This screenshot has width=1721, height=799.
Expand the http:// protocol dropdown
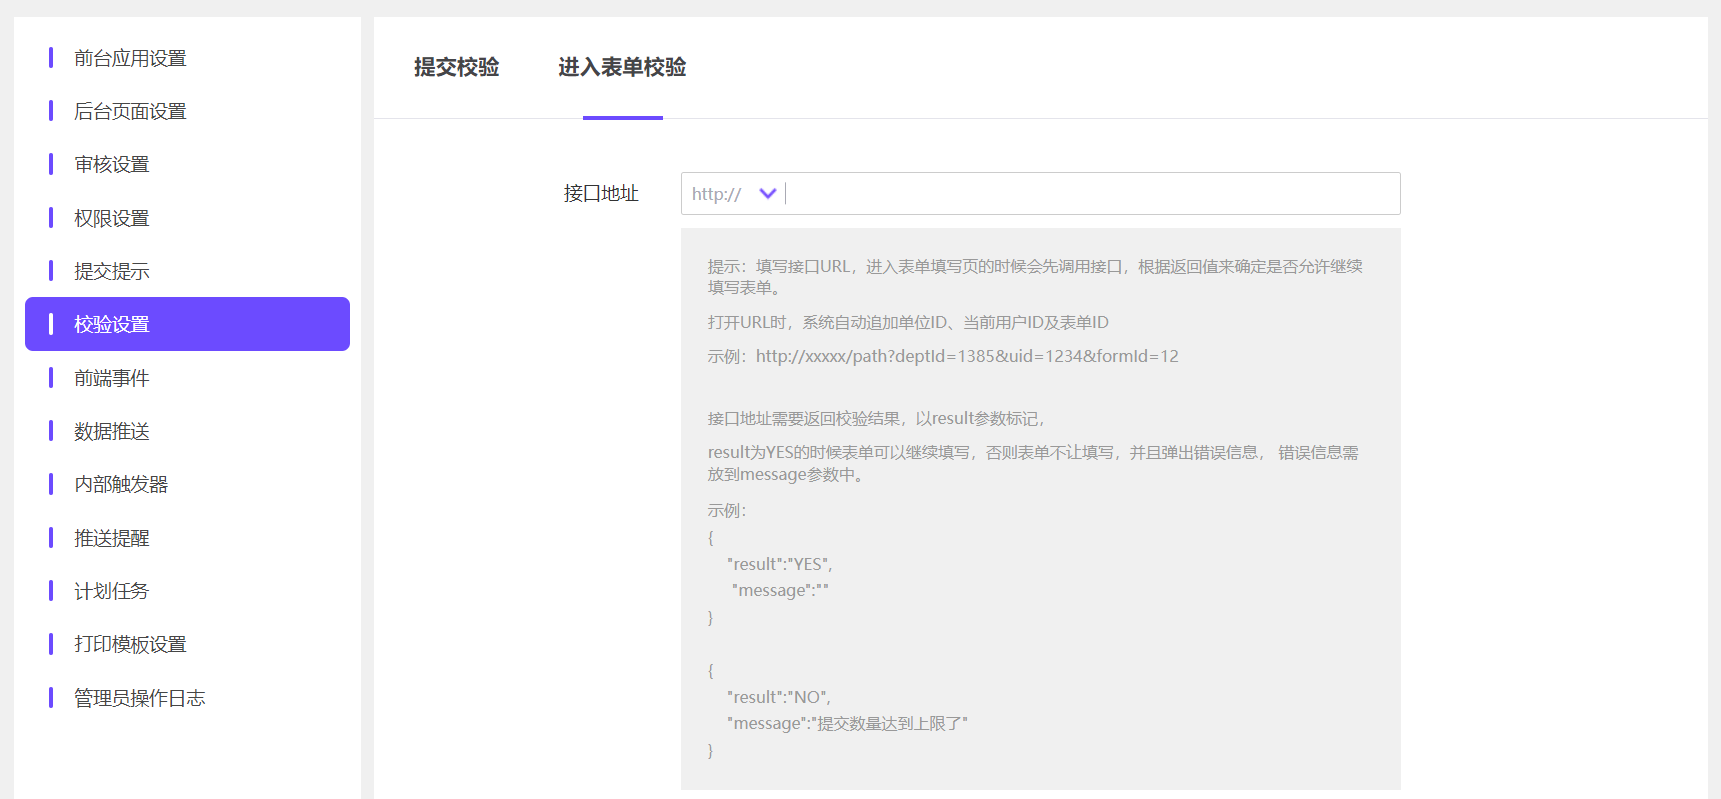coord(718,194)
